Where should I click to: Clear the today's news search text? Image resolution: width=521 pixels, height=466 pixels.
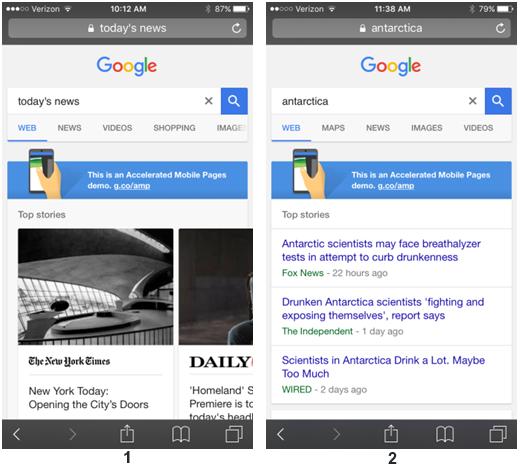pos(209,101)
